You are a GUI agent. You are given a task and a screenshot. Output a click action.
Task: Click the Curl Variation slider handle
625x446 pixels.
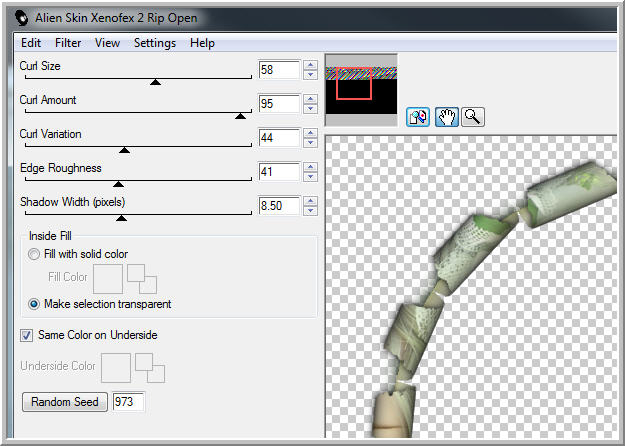pos(124,150)
